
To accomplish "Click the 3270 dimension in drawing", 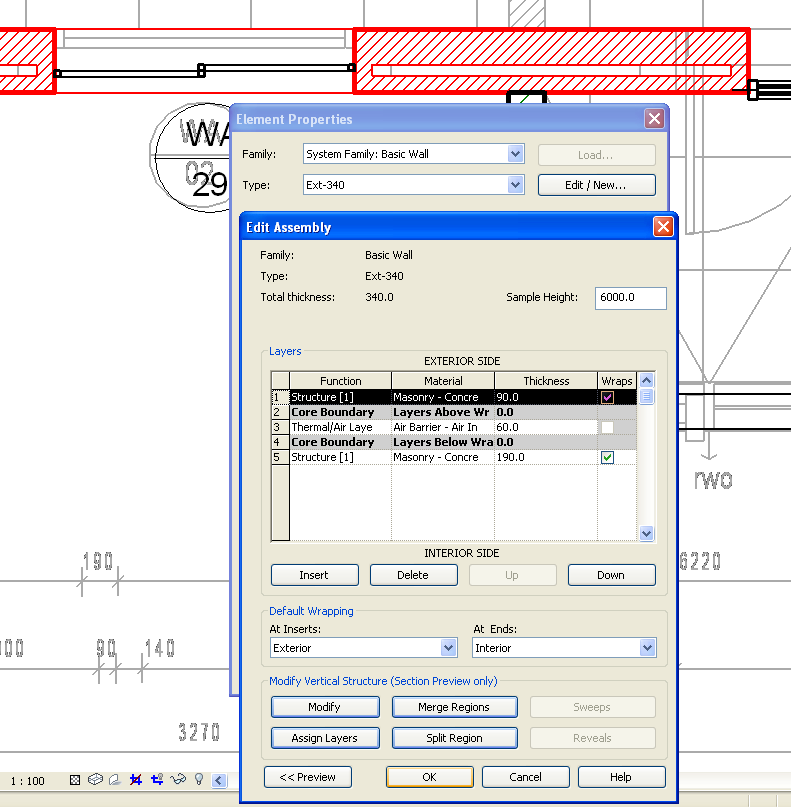I will 199,731.
